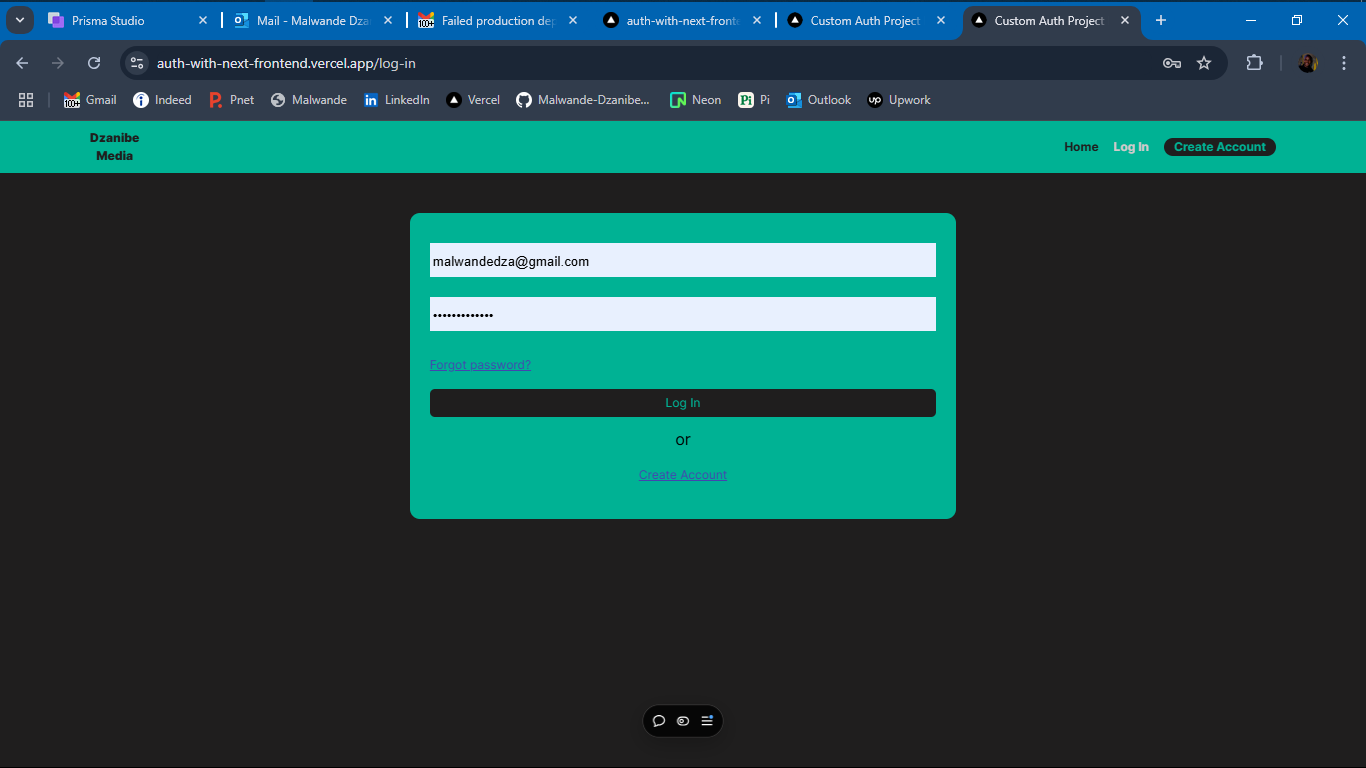Focus the email input field
This screenshot has width=1366, height=768.
tap(682, 261)
